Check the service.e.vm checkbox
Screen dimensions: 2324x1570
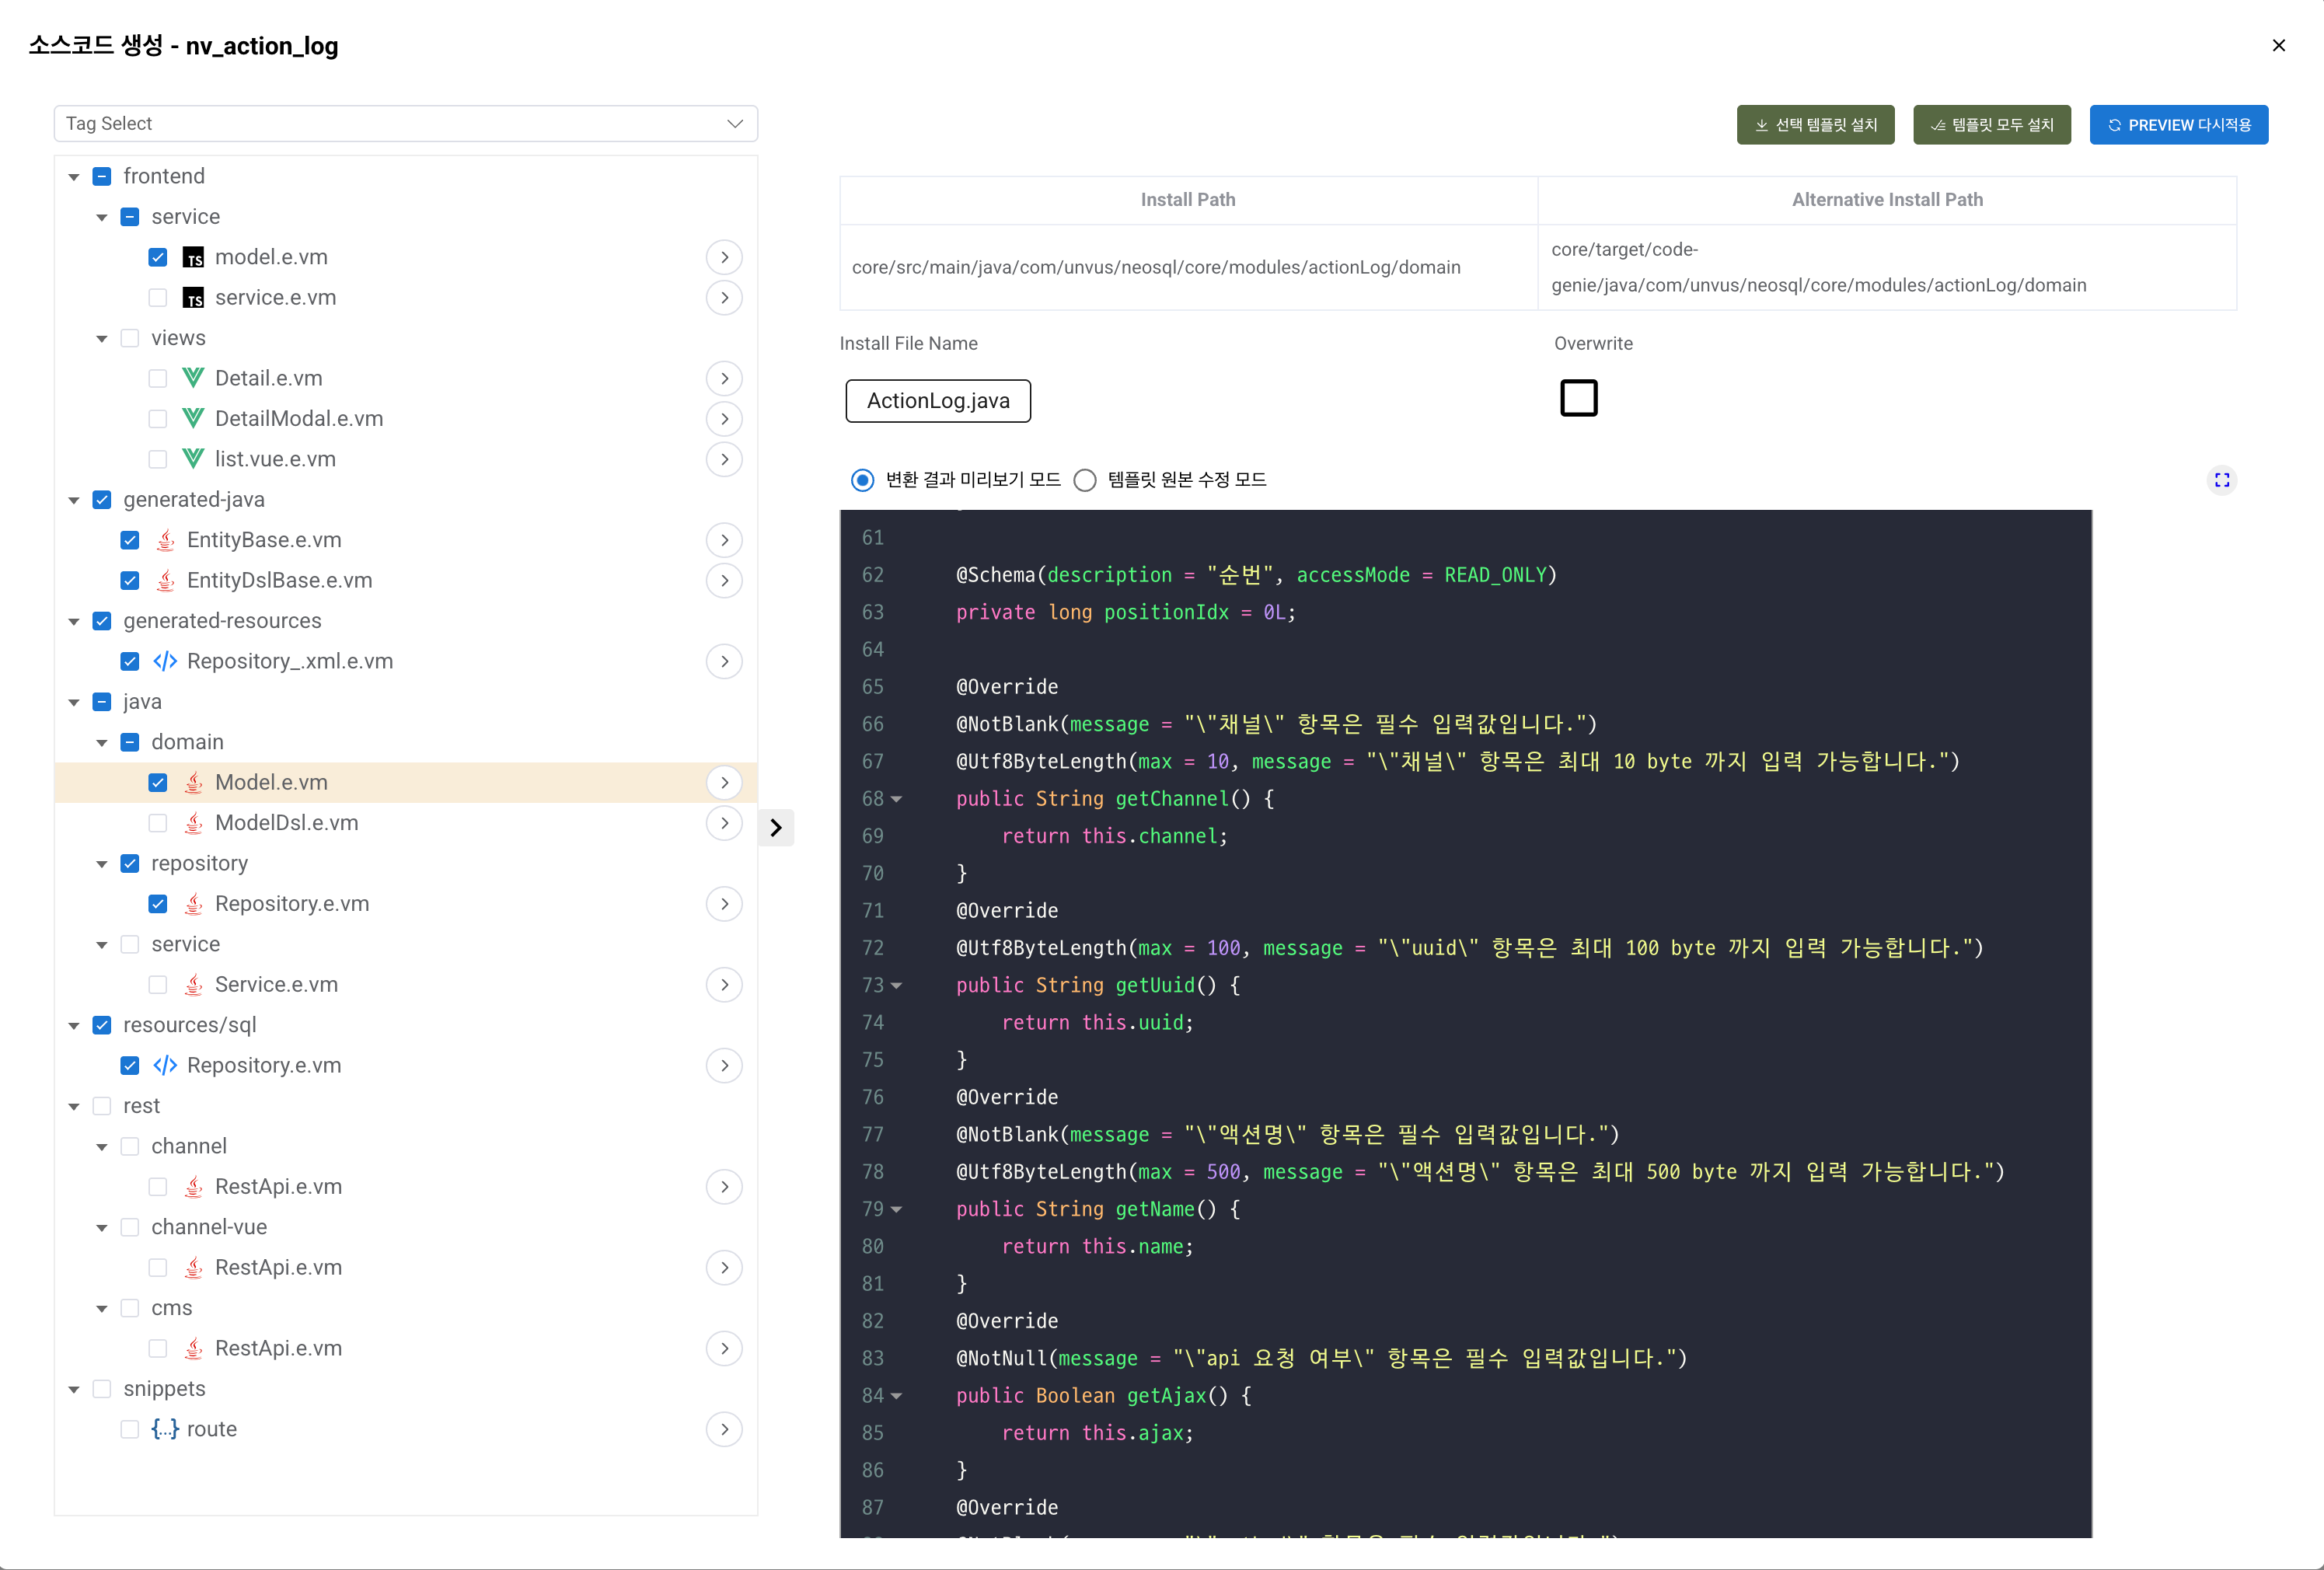click(158, 297)
